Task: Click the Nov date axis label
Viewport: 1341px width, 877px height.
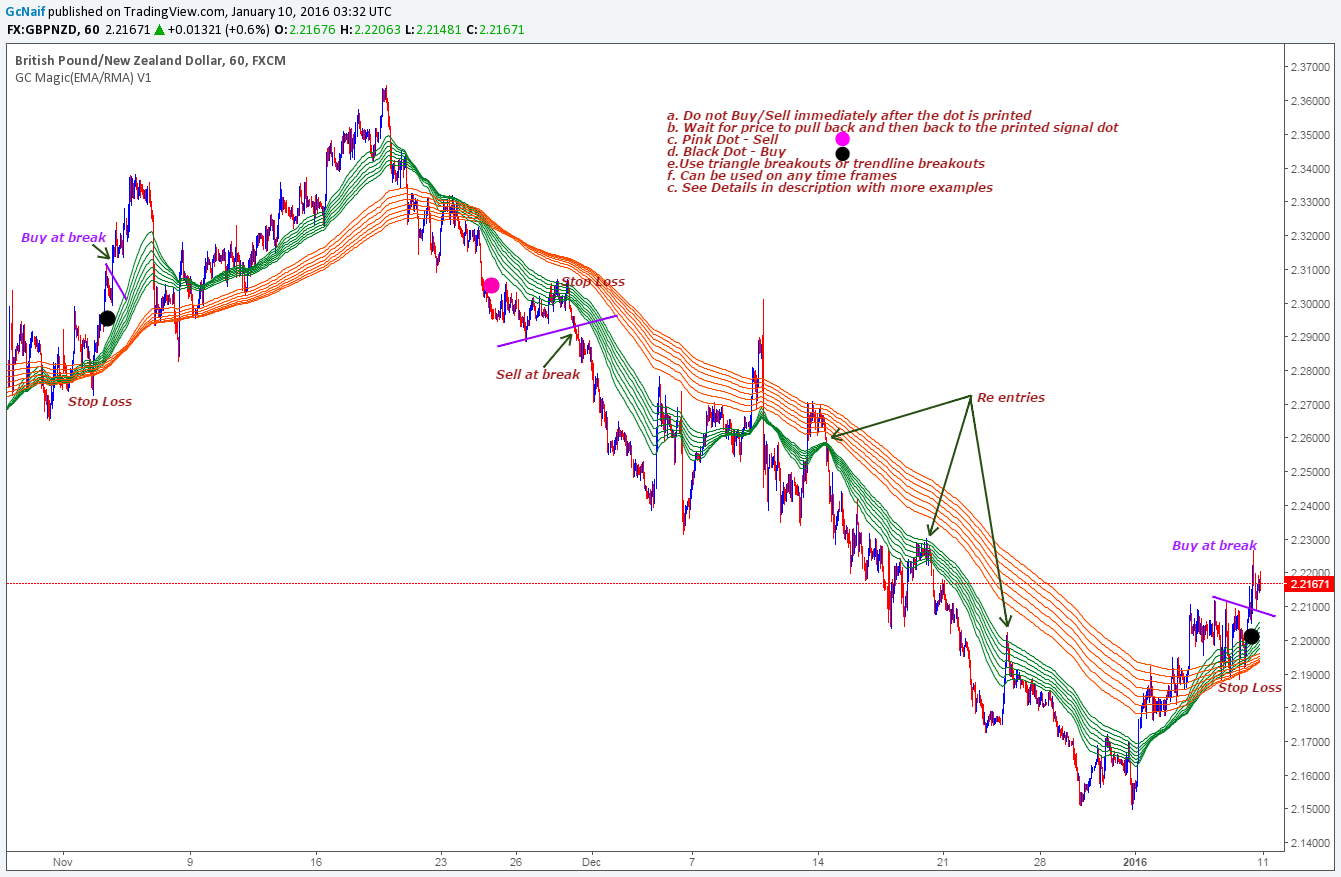Action: click(x=63, y=860)
